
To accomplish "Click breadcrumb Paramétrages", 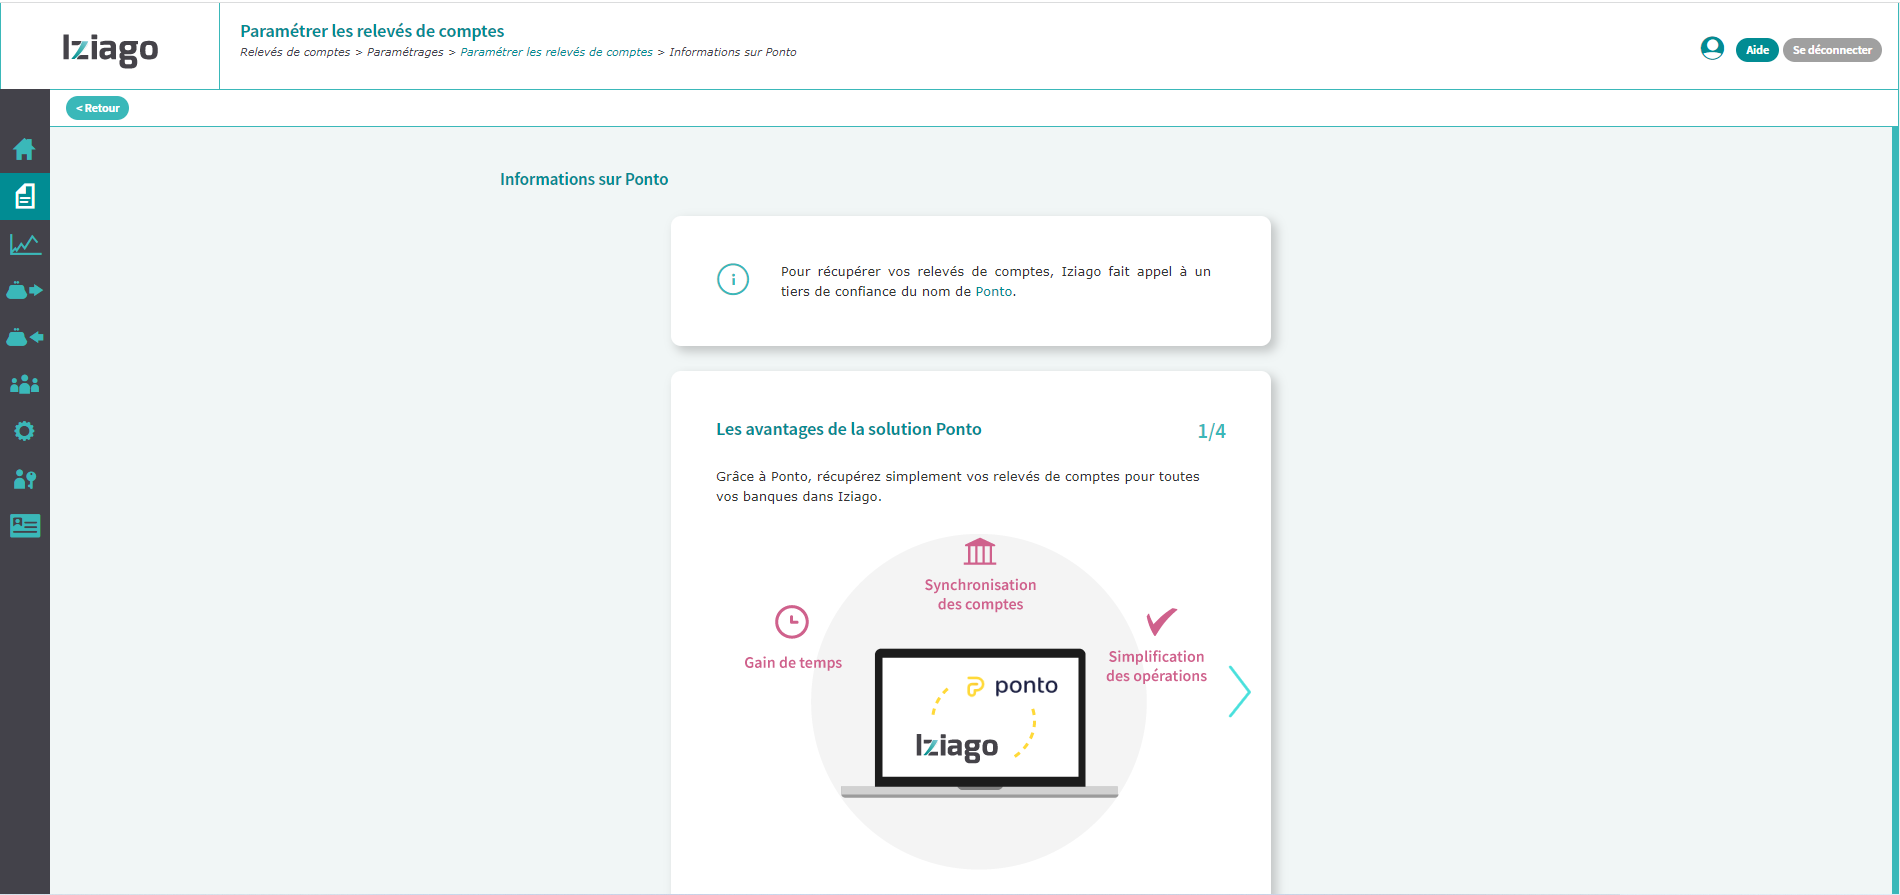I will (405, 52).
